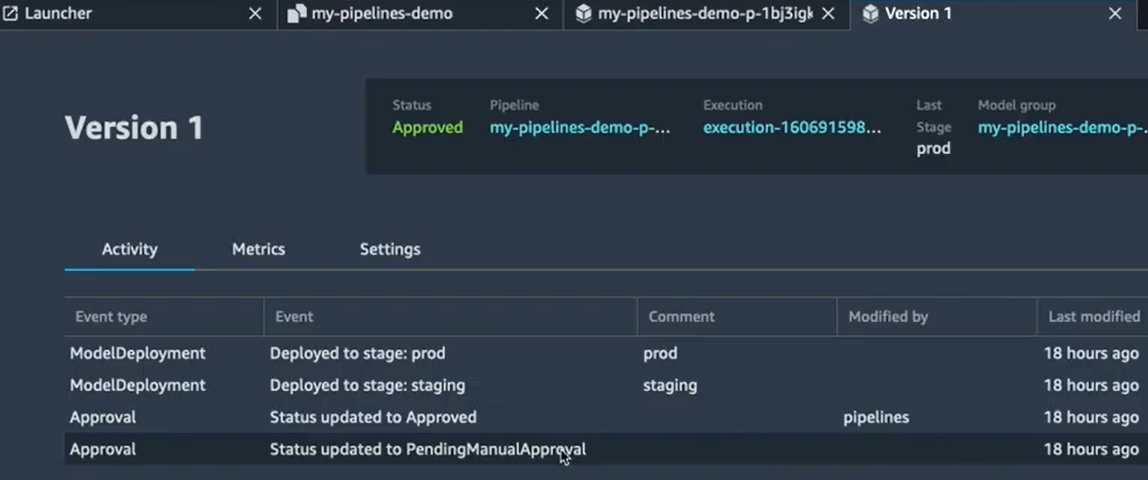Click the Launcher tab icon
The width and height of the screenshot is (1148, 480).
pos(12,14)
